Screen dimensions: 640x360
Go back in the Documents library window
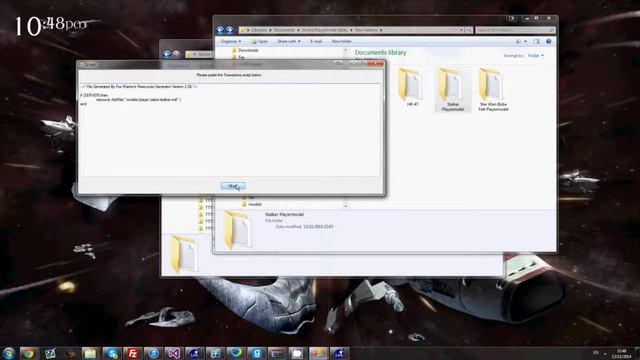point(220,30)
